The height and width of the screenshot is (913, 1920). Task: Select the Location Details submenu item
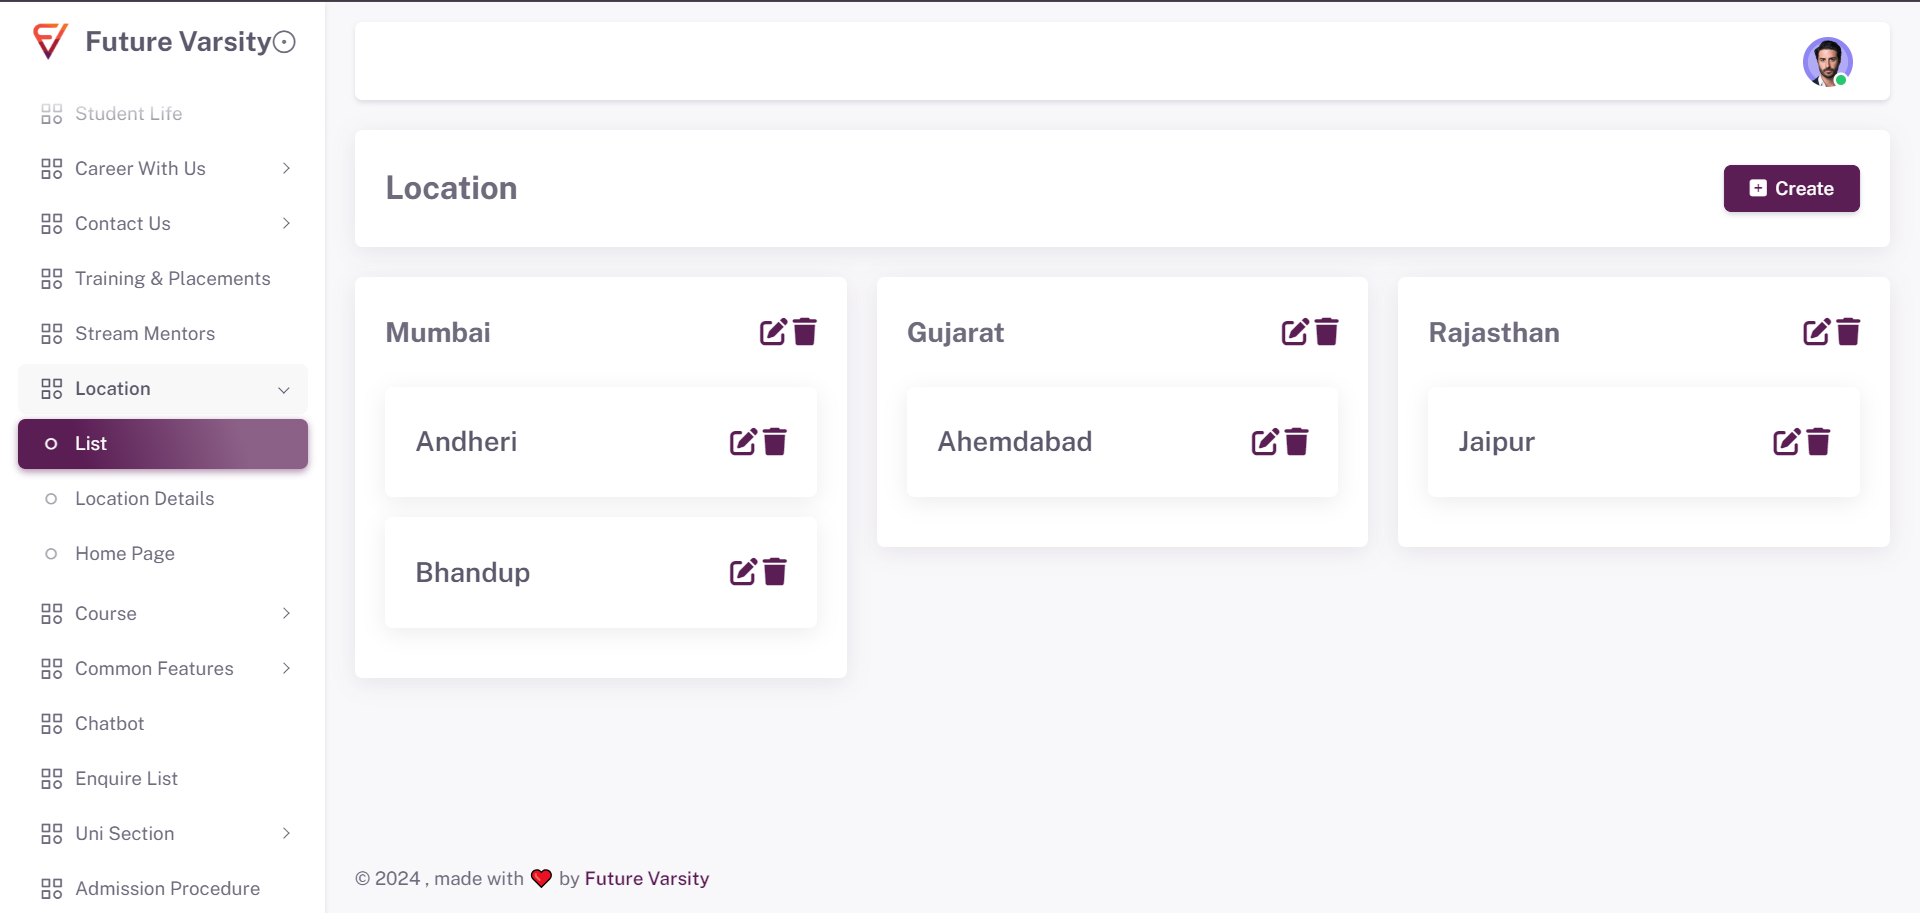(144, 498)
